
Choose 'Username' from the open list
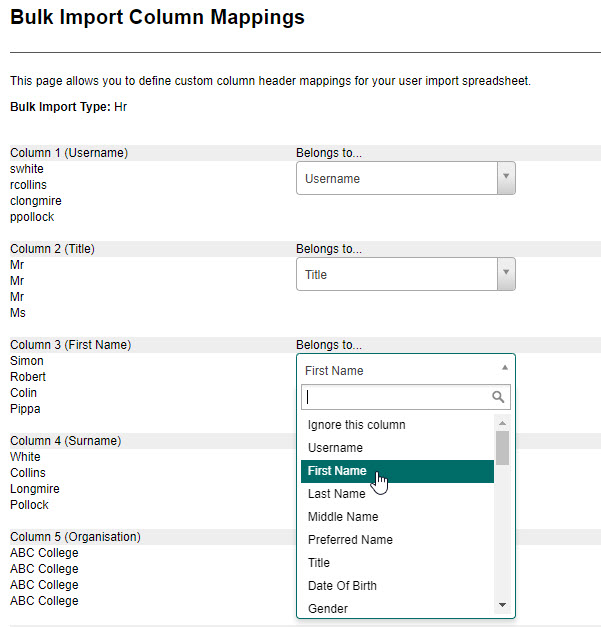[336, 448]
